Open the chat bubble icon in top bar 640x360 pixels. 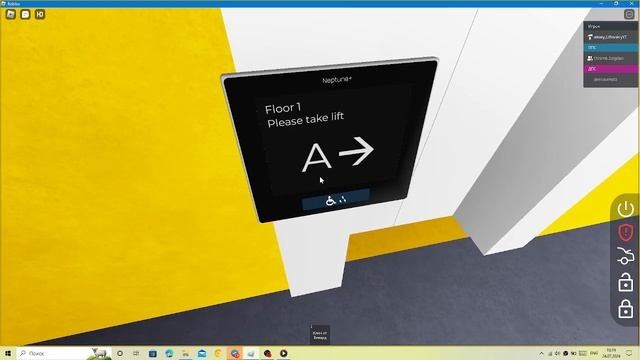point(25,15)
